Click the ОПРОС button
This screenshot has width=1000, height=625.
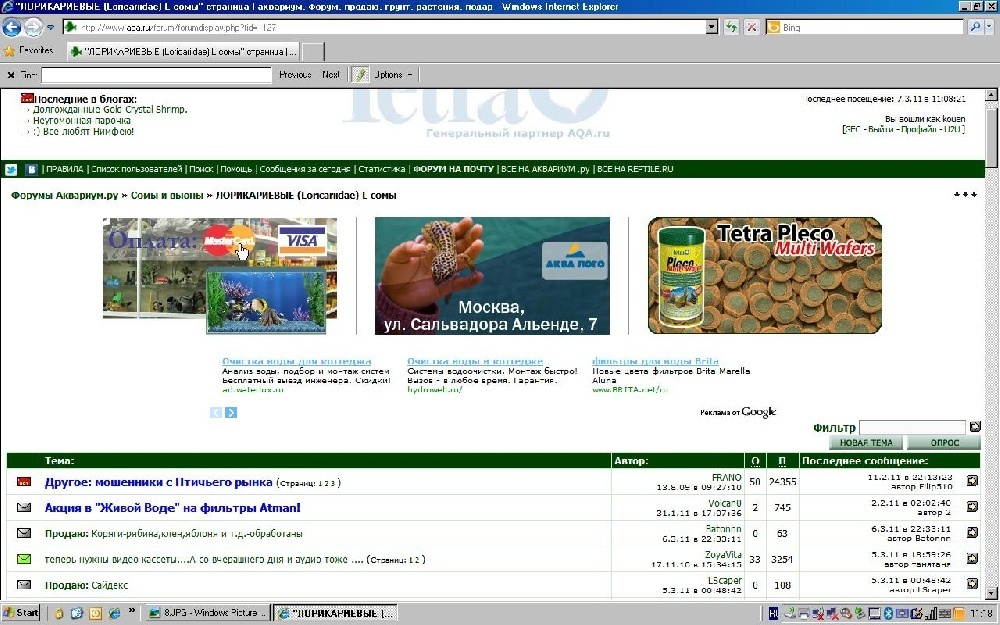tap(945, 443)
